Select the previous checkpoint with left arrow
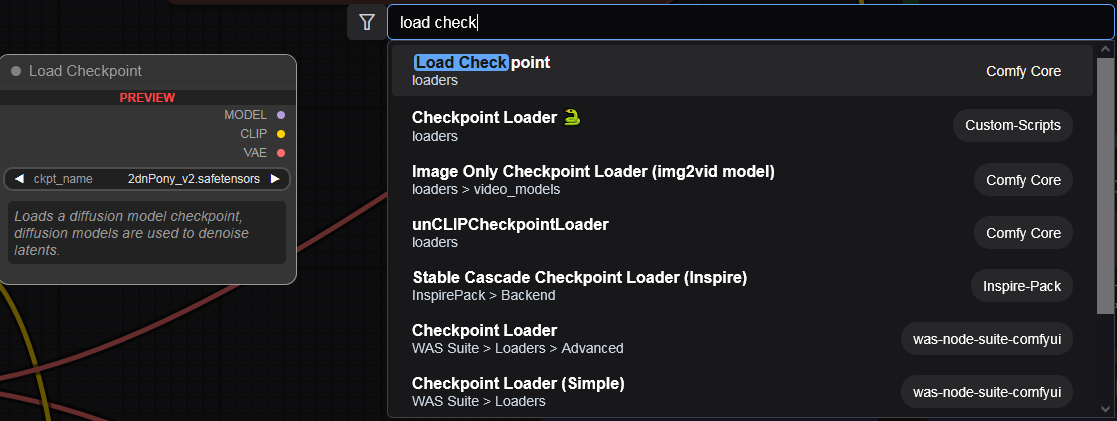Screen dimensions: 1117x421 tap(19, 179)
